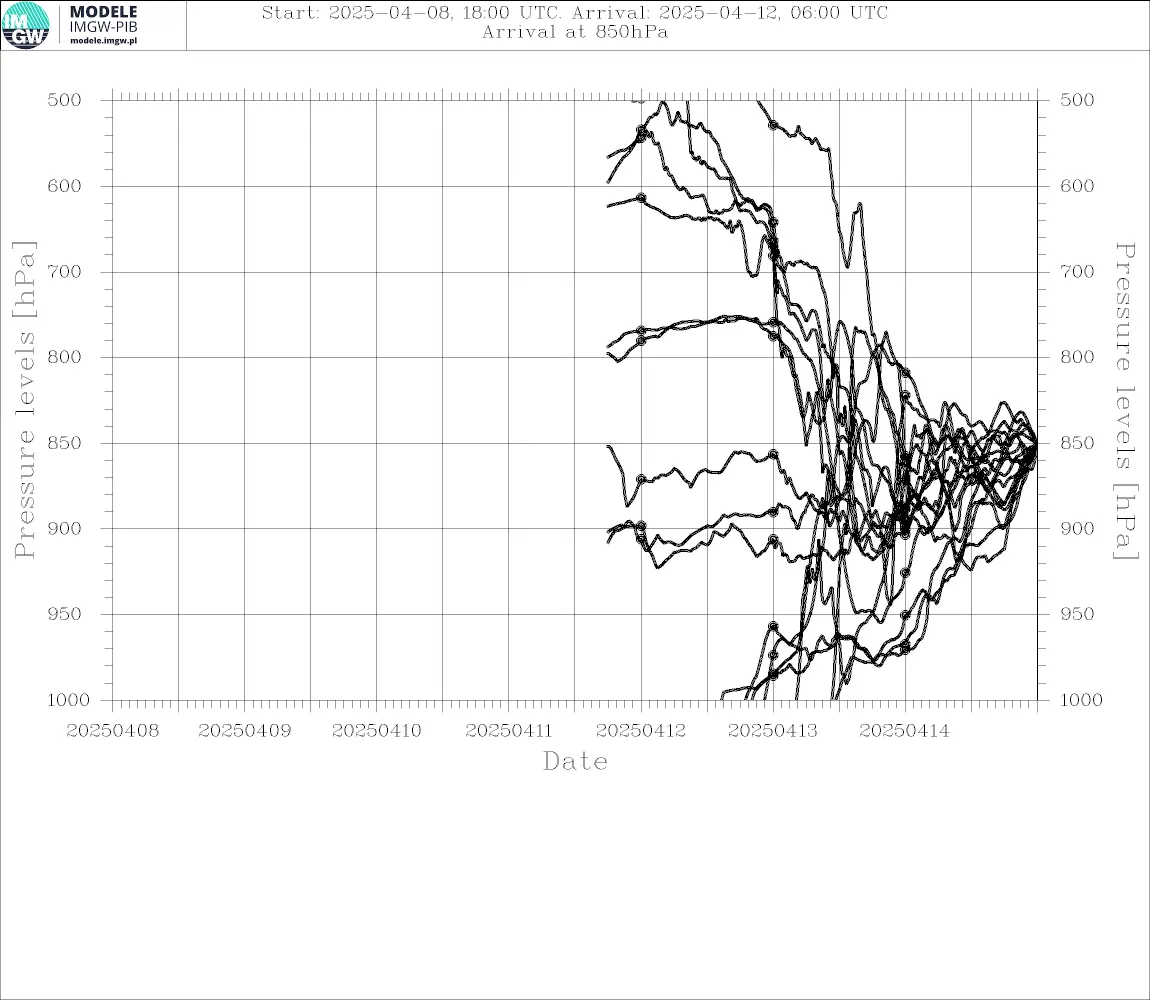The image size is (1150, 1000).
Task: Click the right axis 800 label
Action: tap(1077, 357)
